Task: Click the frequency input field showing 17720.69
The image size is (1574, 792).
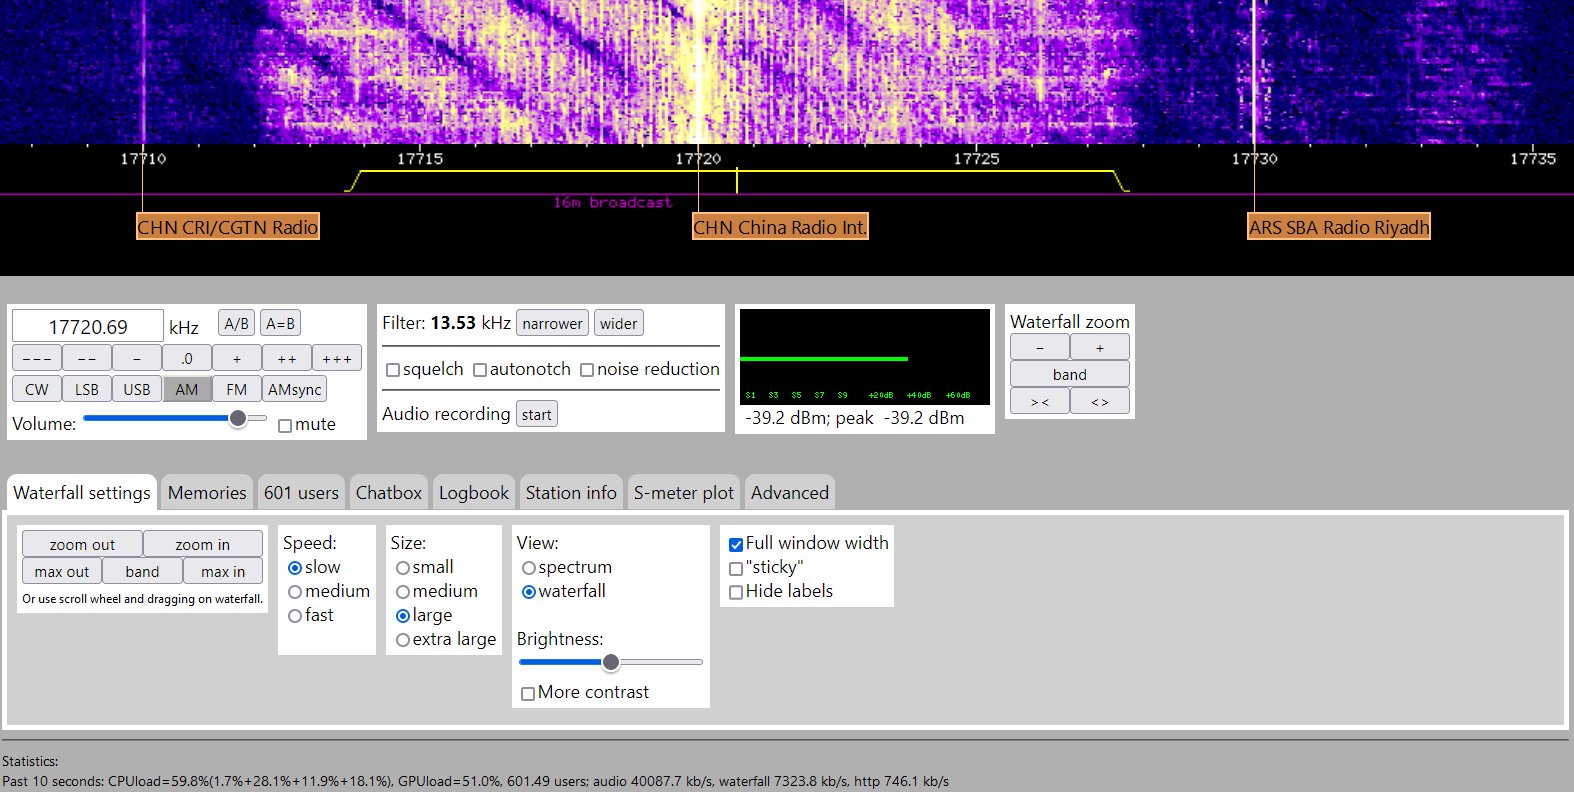Action: [x=87, y=326]
